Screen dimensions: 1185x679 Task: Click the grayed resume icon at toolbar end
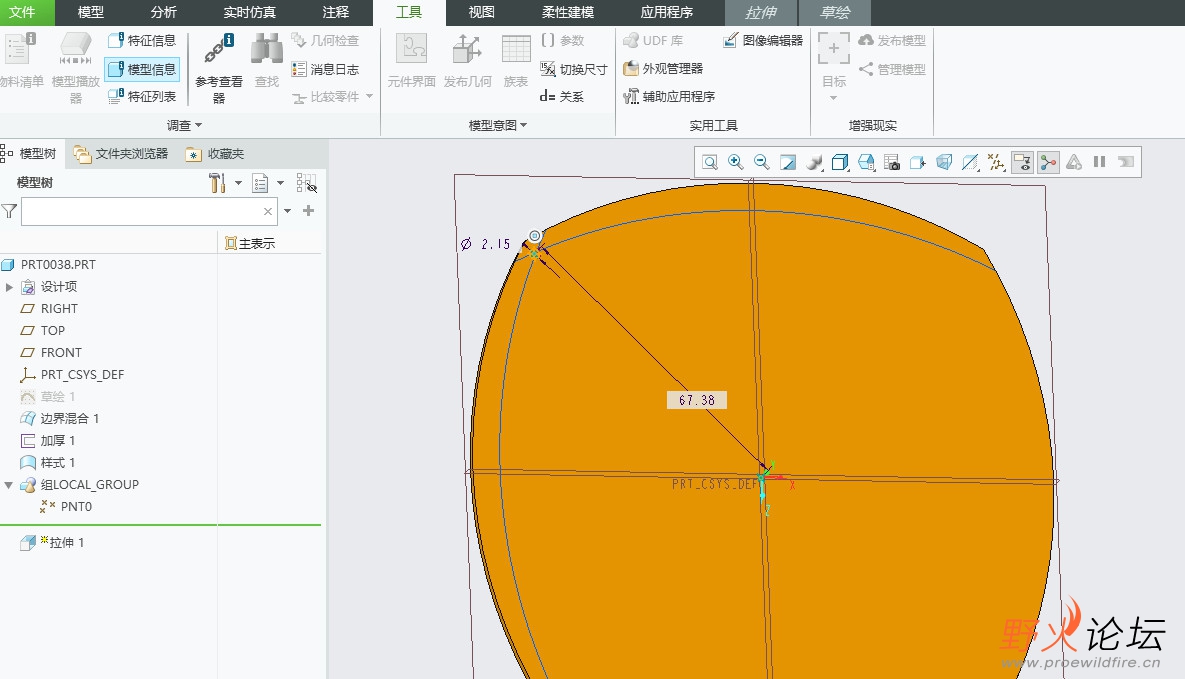click(1126, 162)
